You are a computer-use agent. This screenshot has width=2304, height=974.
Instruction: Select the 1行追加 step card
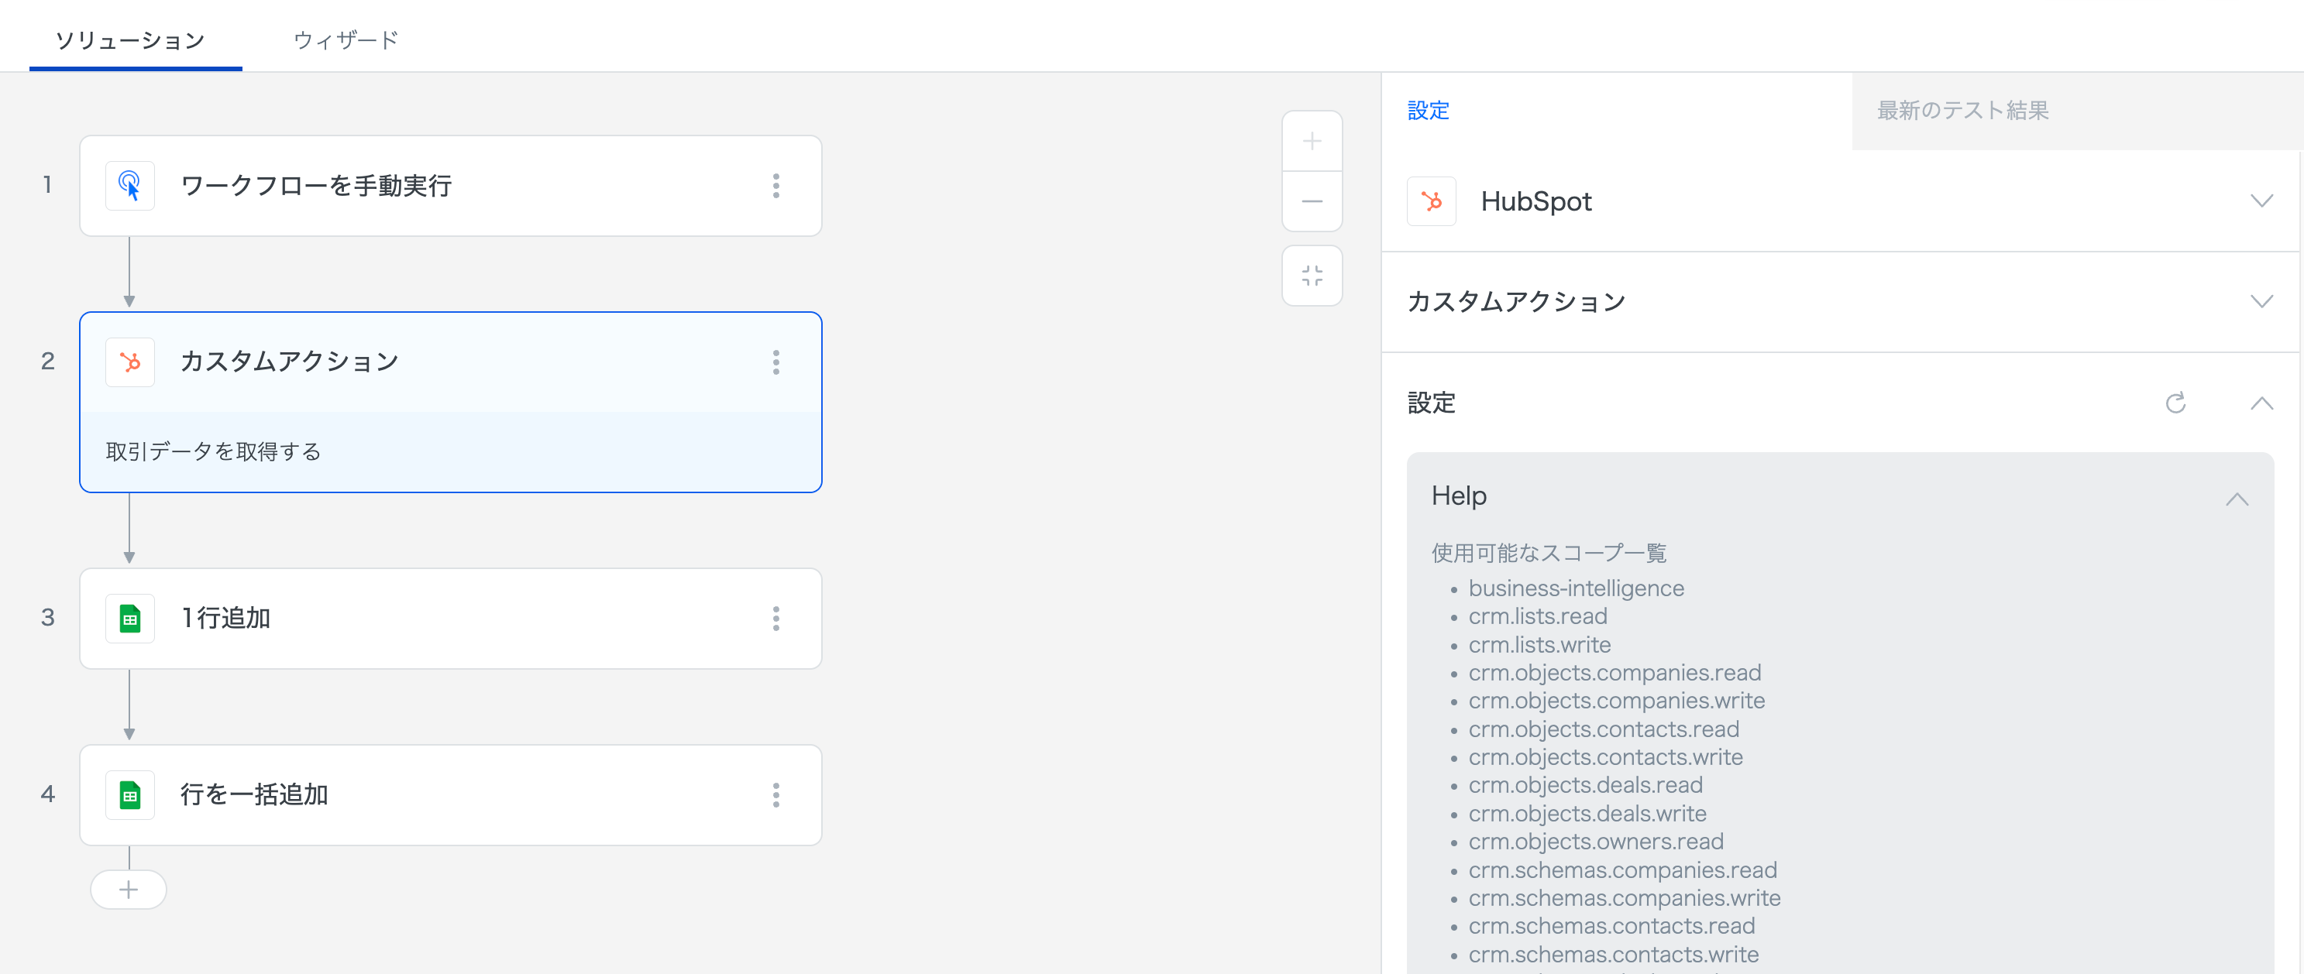pyautogui.click(x=450, y=619)
